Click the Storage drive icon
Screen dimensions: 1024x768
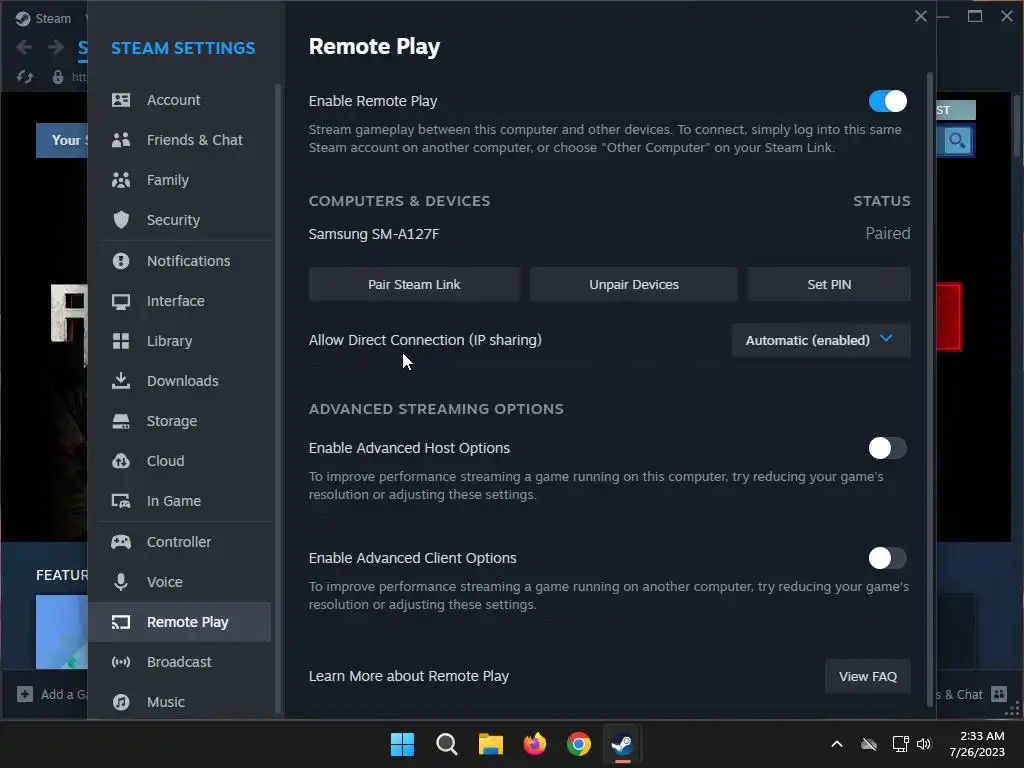click(121, 421)
